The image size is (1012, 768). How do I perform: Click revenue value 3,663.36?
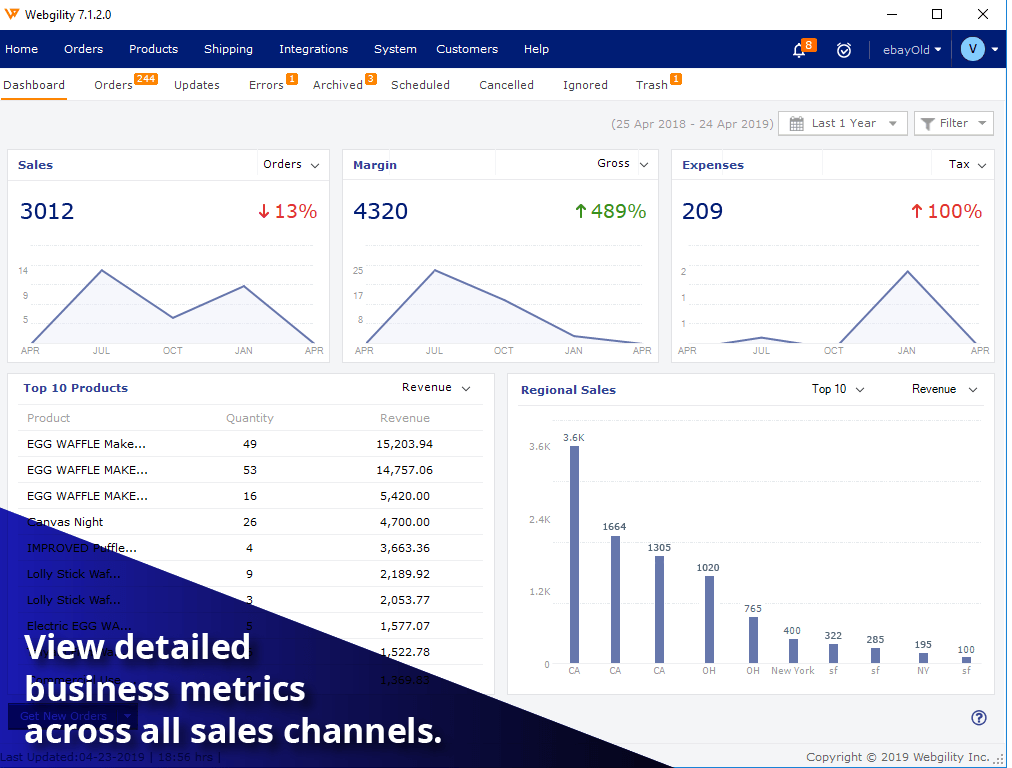click(x=405, y=548)
